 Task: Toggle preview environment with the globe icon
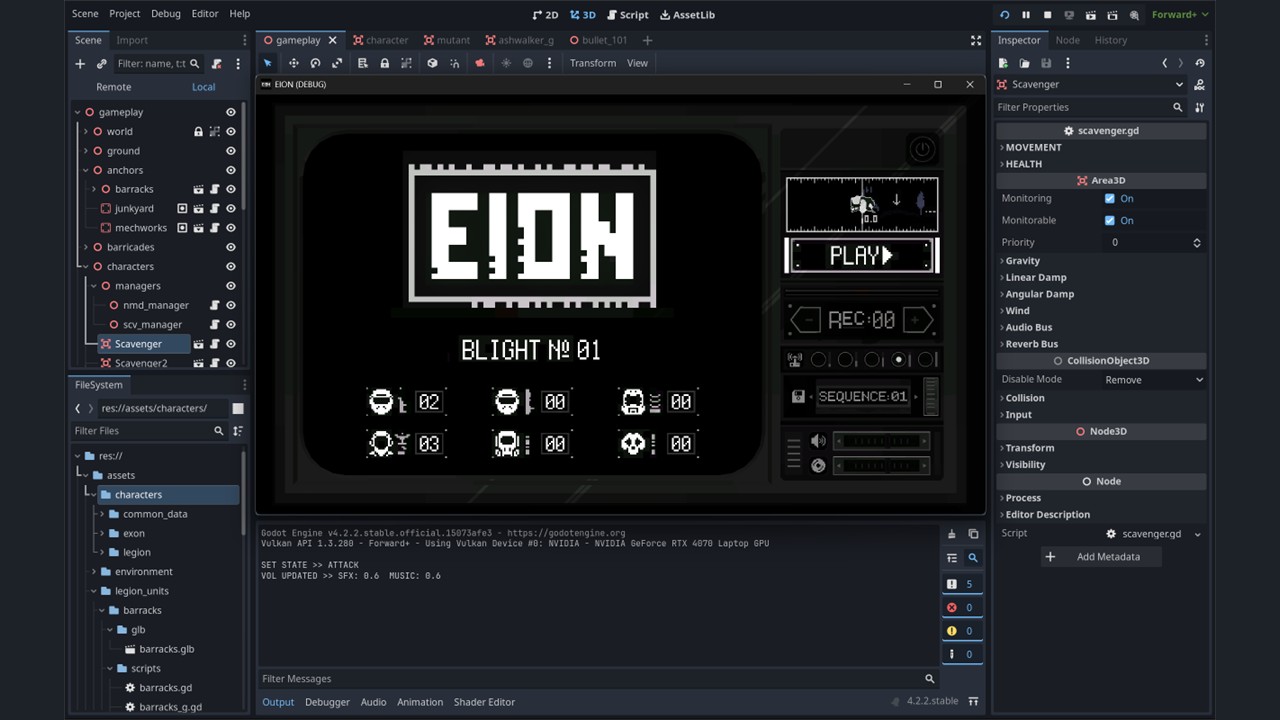click(528, 62)
